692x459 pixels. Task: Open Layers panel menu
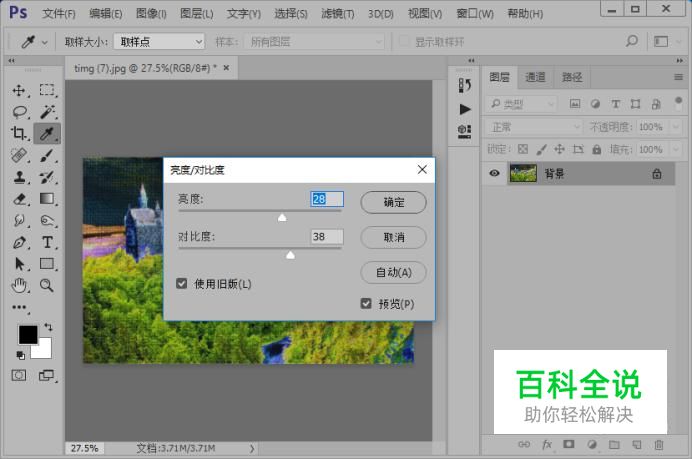tap(678, 77)
